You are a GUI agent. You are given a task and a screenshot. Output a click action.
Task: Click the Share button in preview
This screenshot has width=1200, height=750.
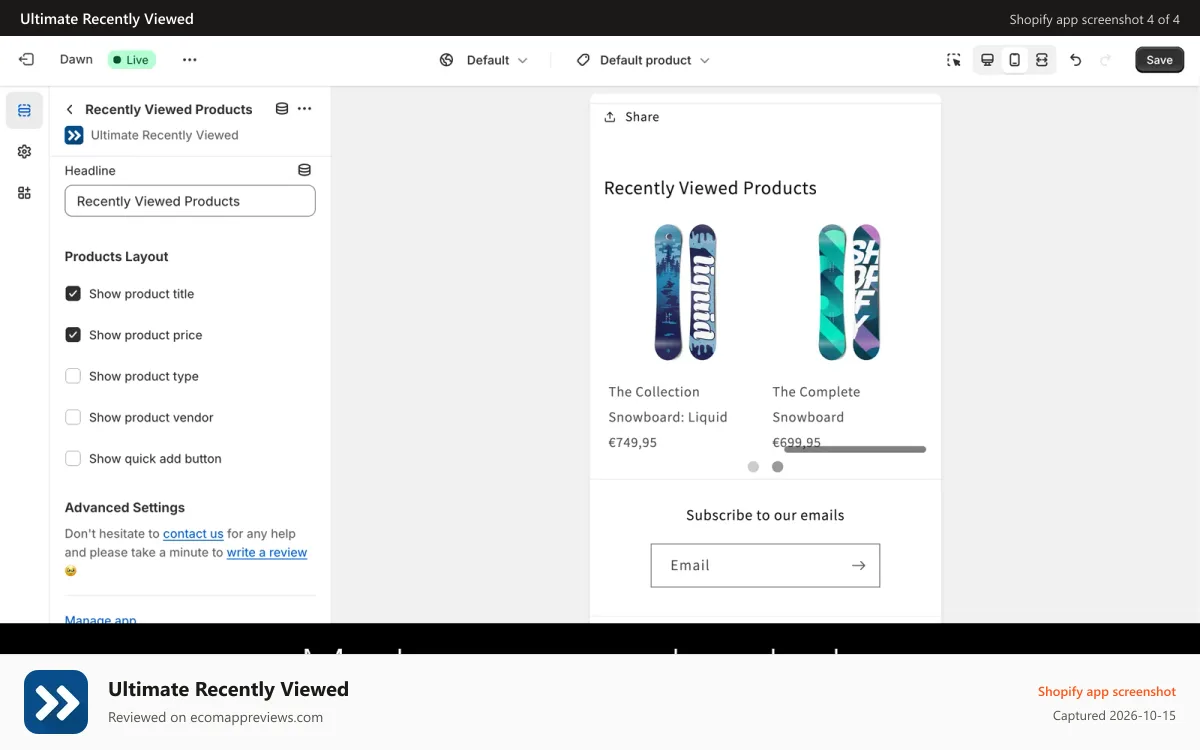631,117
